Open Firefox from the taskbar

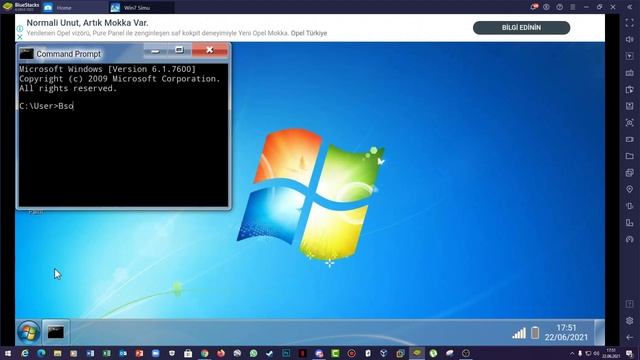pos(221,353)
